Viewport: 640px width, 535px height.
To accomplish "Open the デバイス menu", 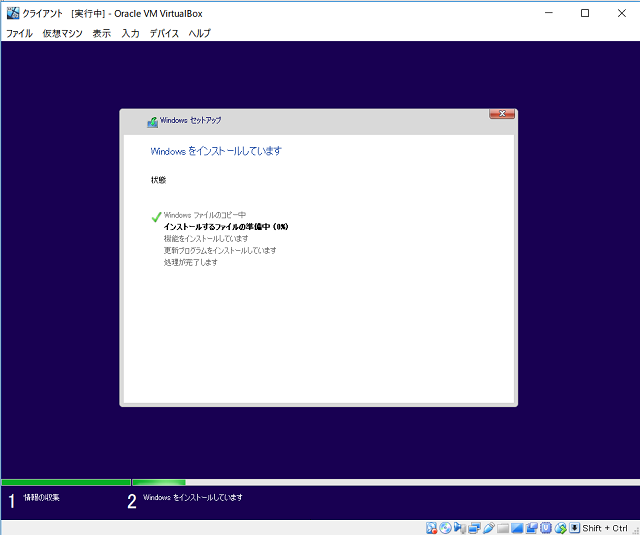I will (x=164, y=33).
